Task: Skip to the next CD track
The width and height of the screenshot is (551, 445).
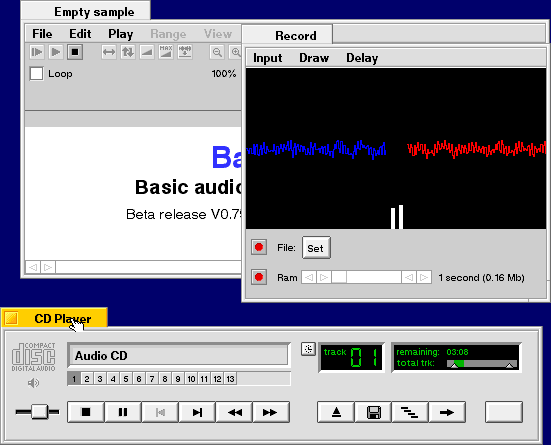Action: click(x=197, y=412)
